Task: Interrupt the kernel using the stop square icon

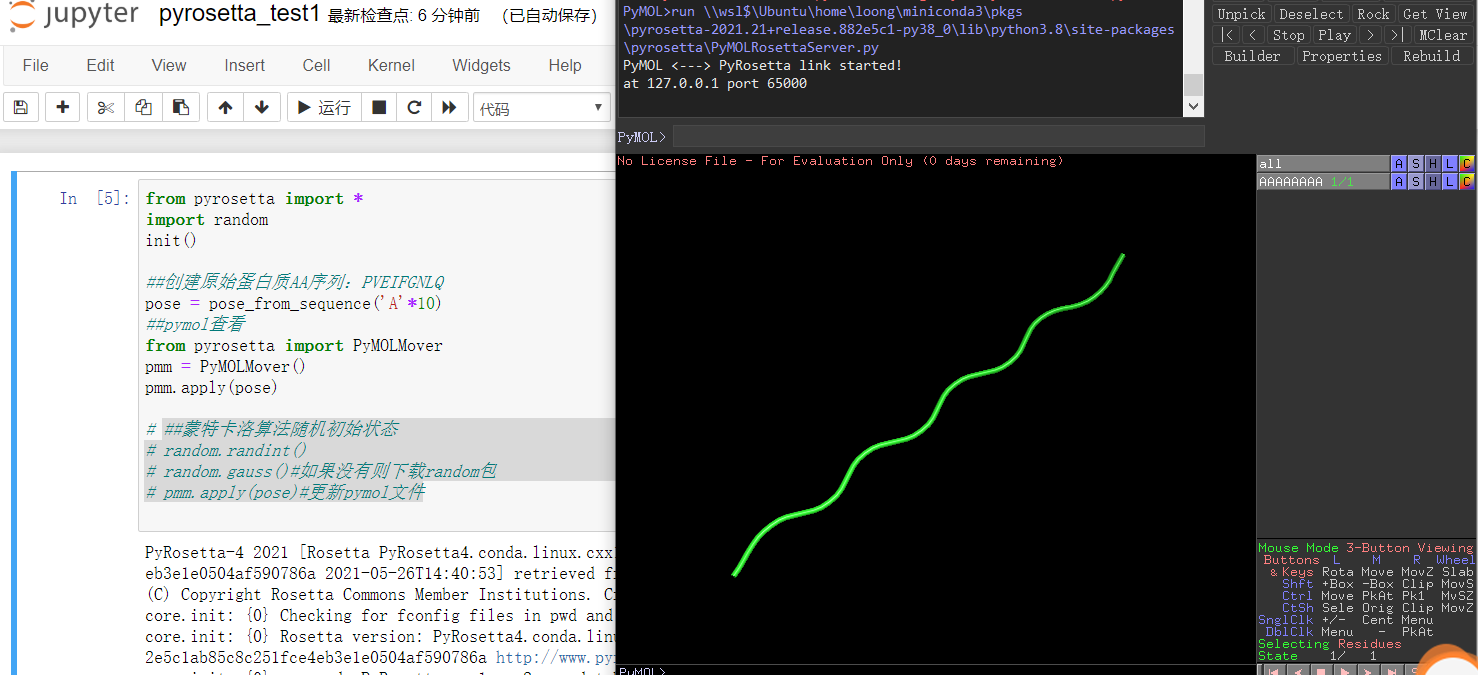Action: pyautogui.click(x=378, y=107)
